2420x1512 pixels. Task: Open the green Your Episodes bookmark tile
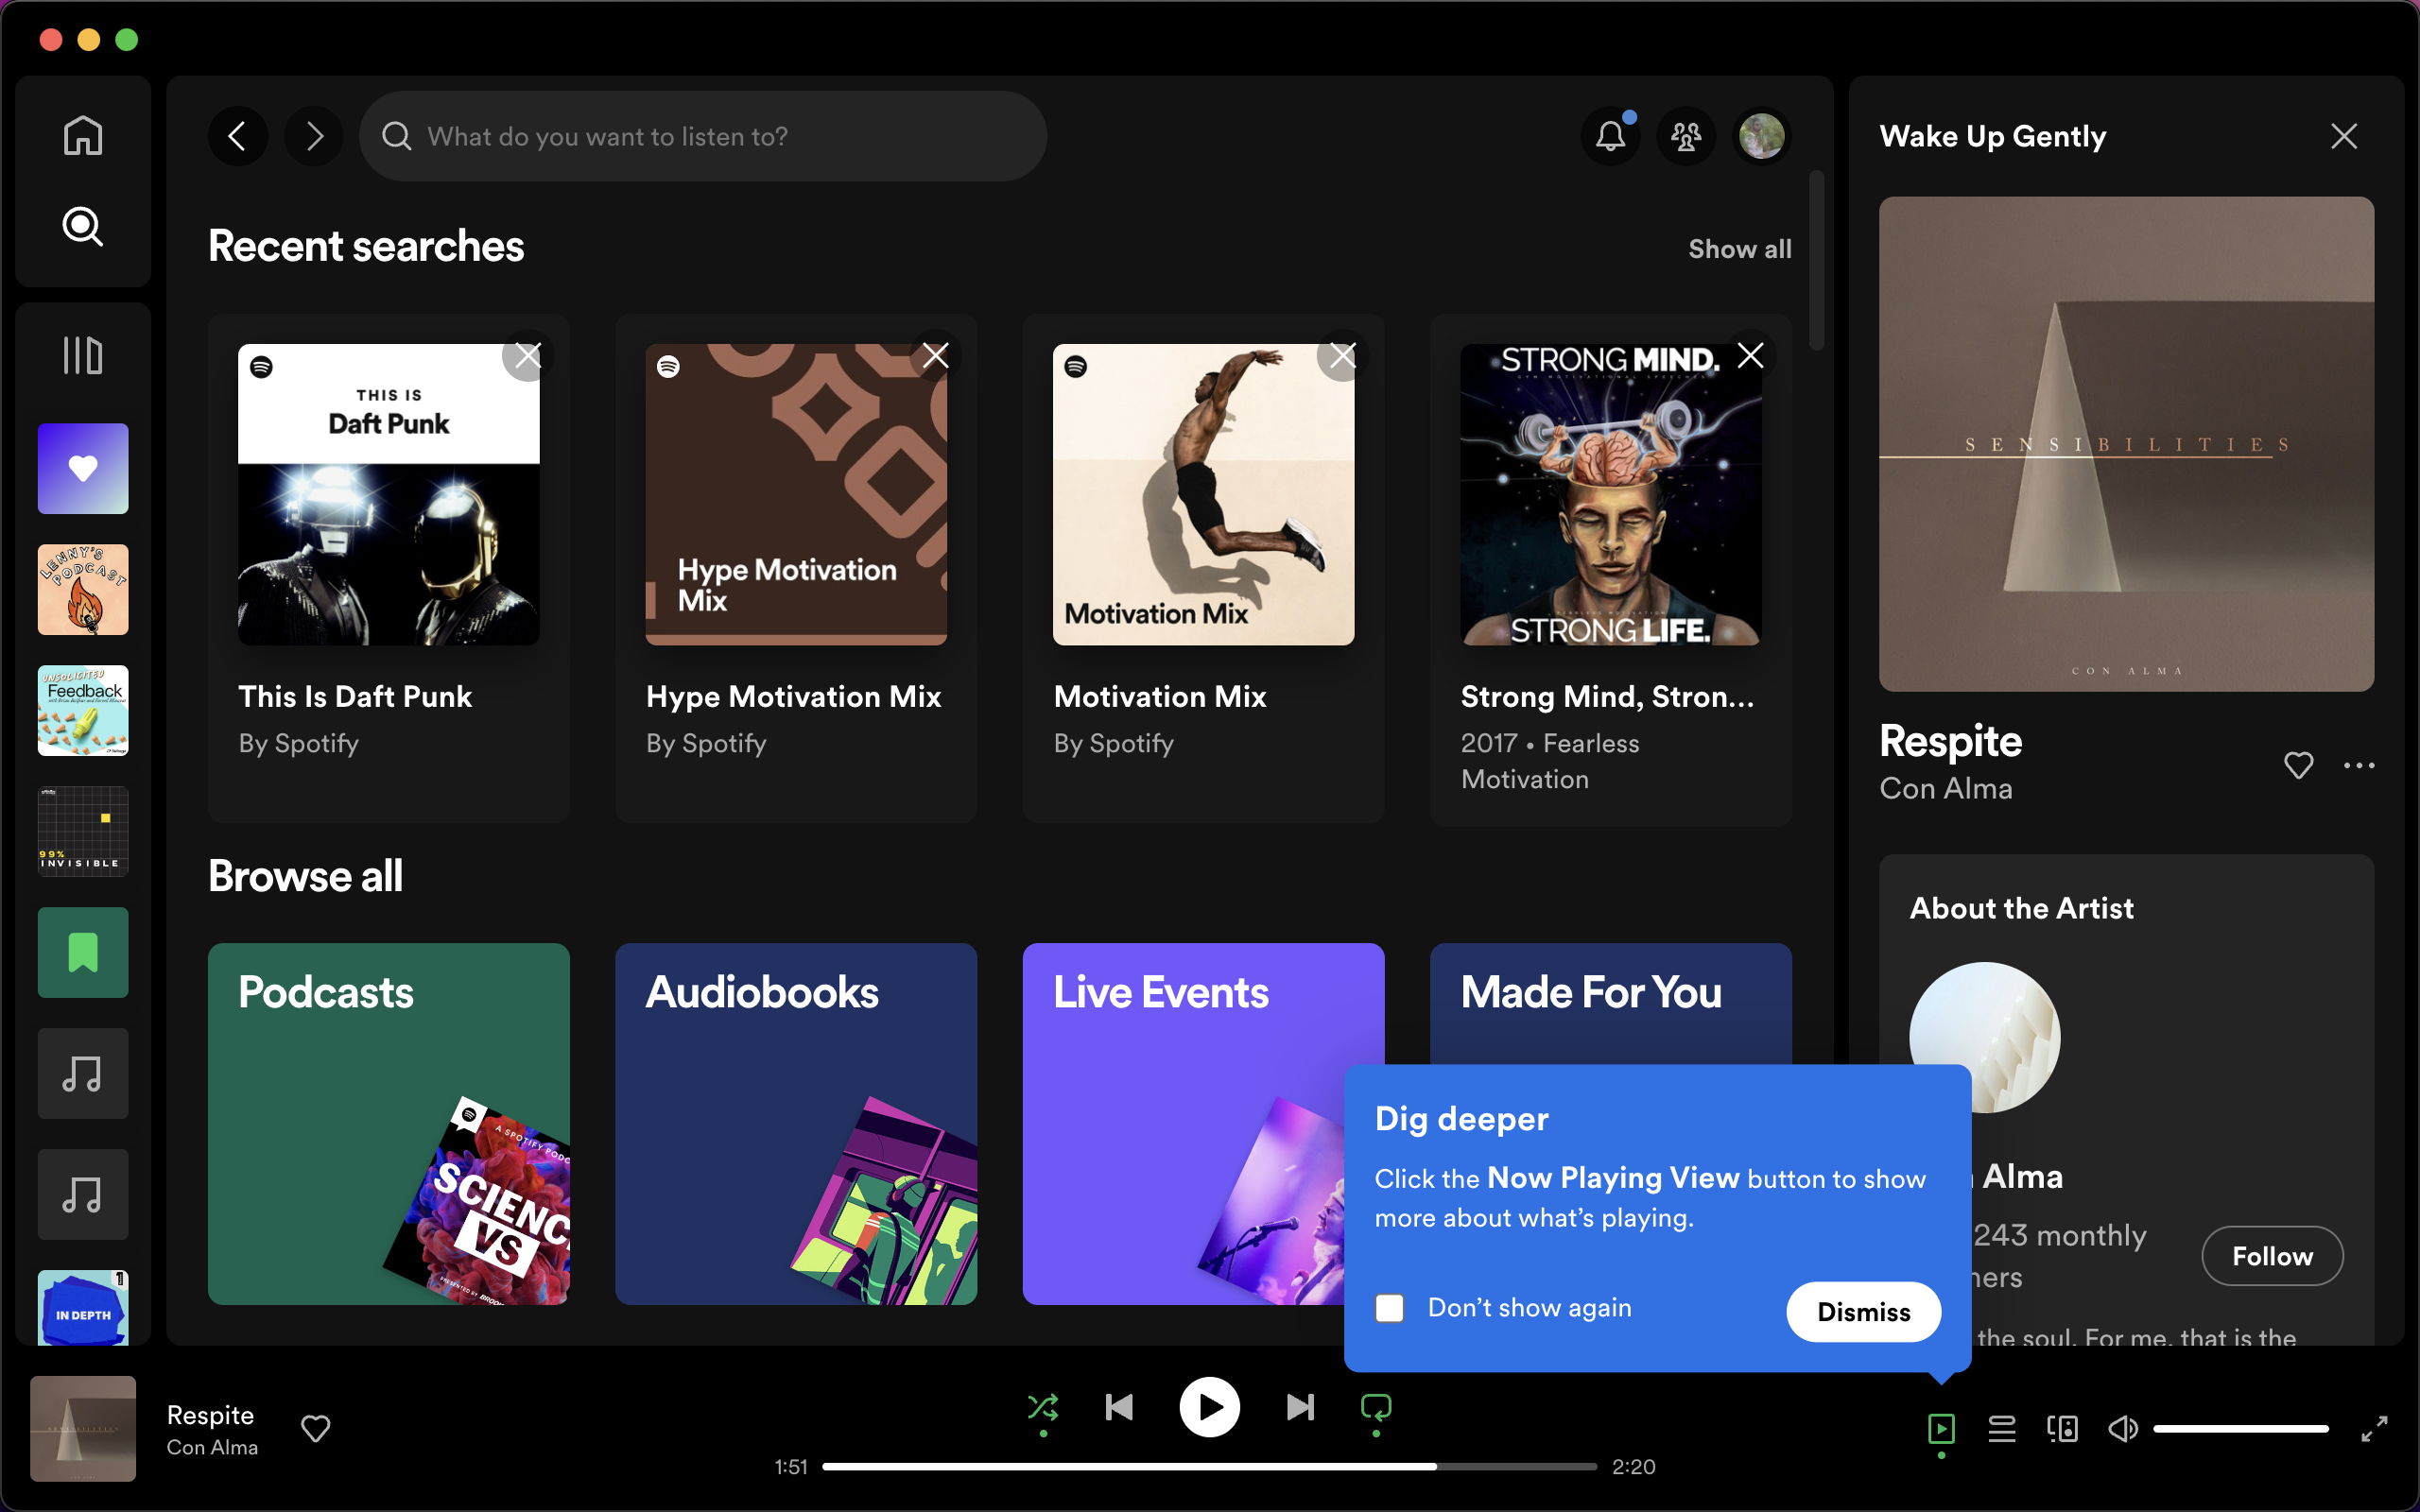(83, 952)
